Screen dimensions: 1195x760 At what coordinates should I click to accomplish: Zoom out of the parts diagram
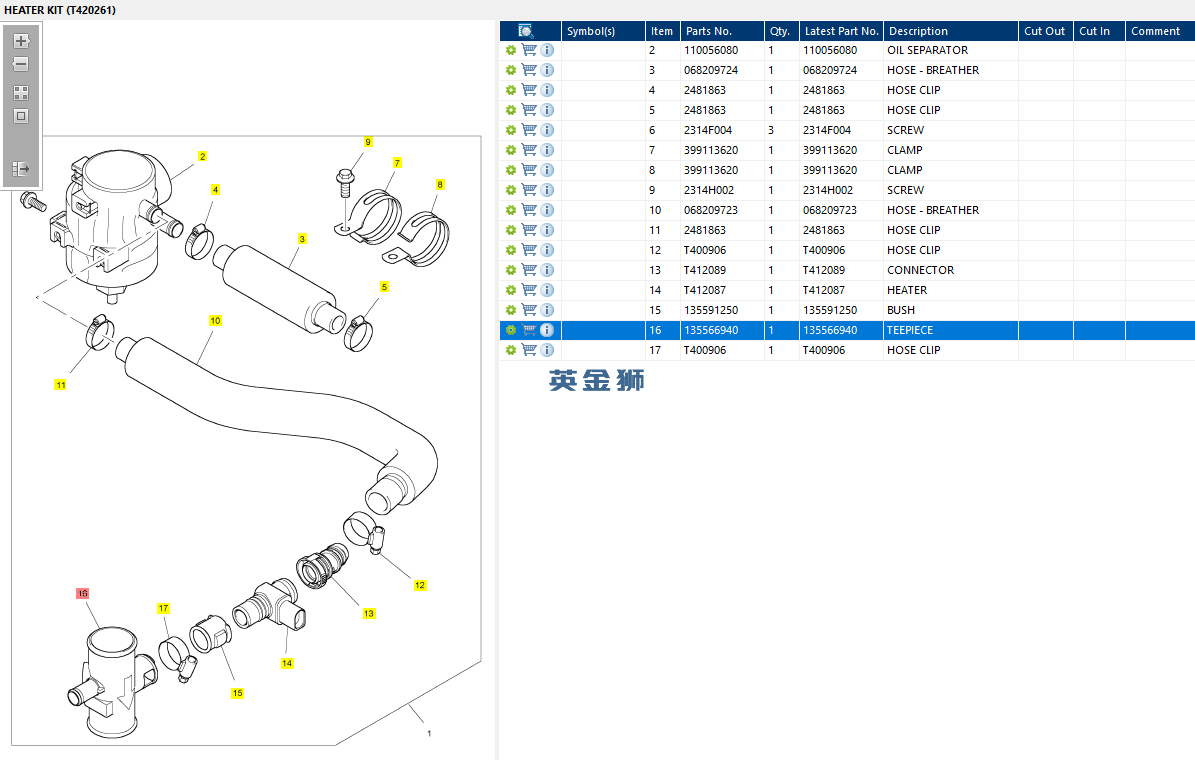click(21, 64)
